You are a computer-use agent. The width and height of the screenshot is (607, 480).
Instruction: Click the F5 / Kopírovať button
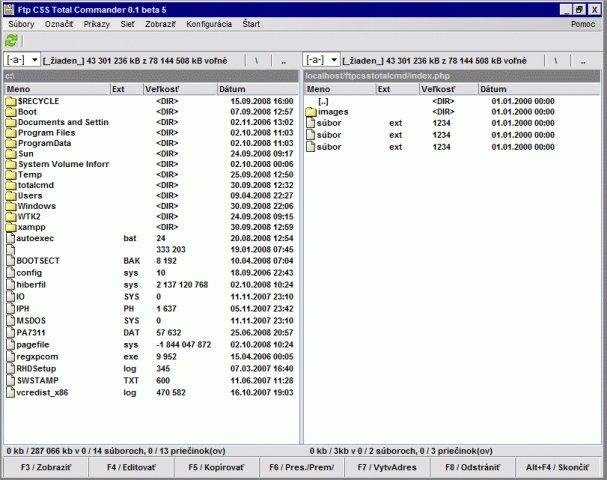pos(216,467)
